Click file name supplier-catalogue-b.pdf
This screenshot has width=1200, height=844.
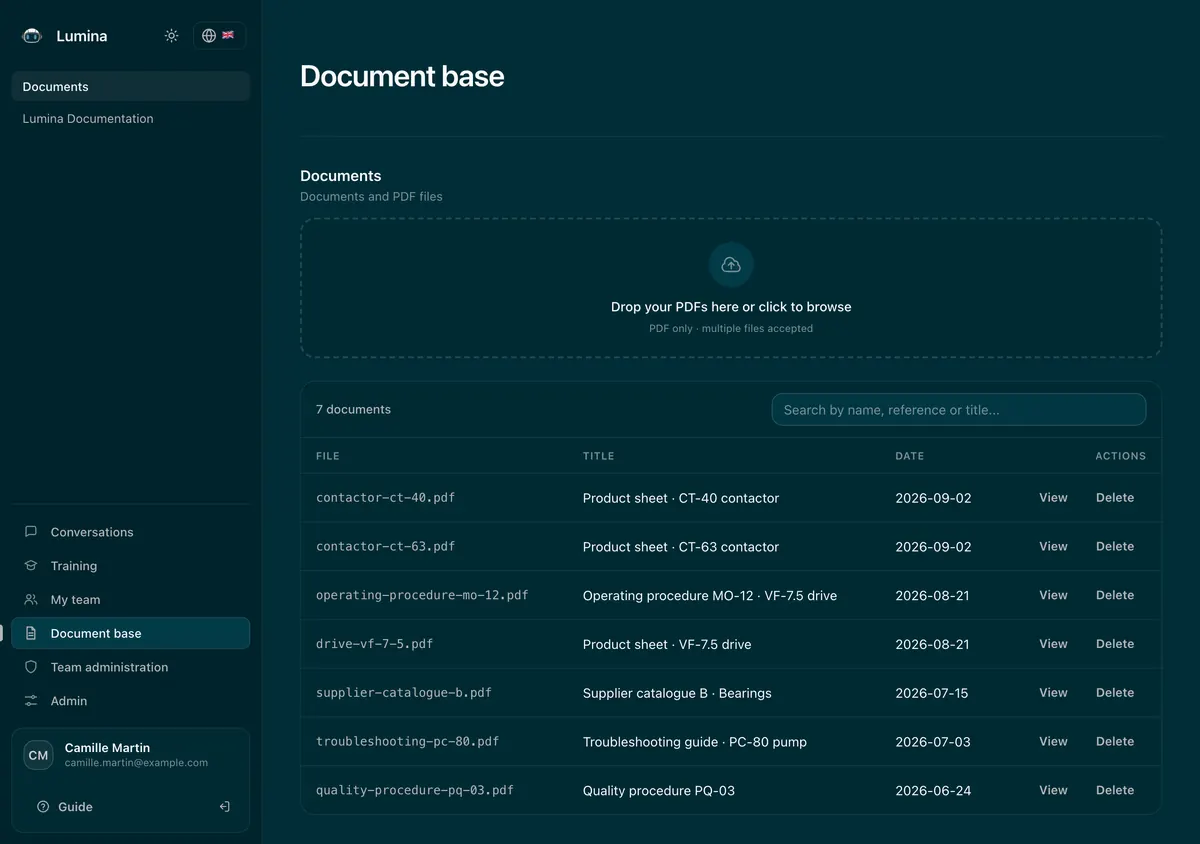(x=404, y=693)
